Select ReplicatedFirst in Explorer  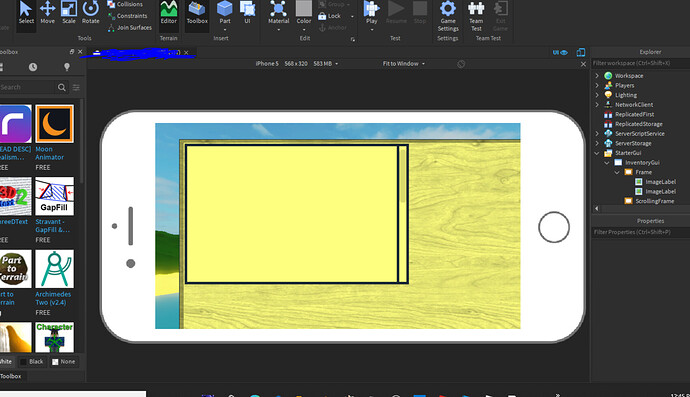tap(634, 114)
